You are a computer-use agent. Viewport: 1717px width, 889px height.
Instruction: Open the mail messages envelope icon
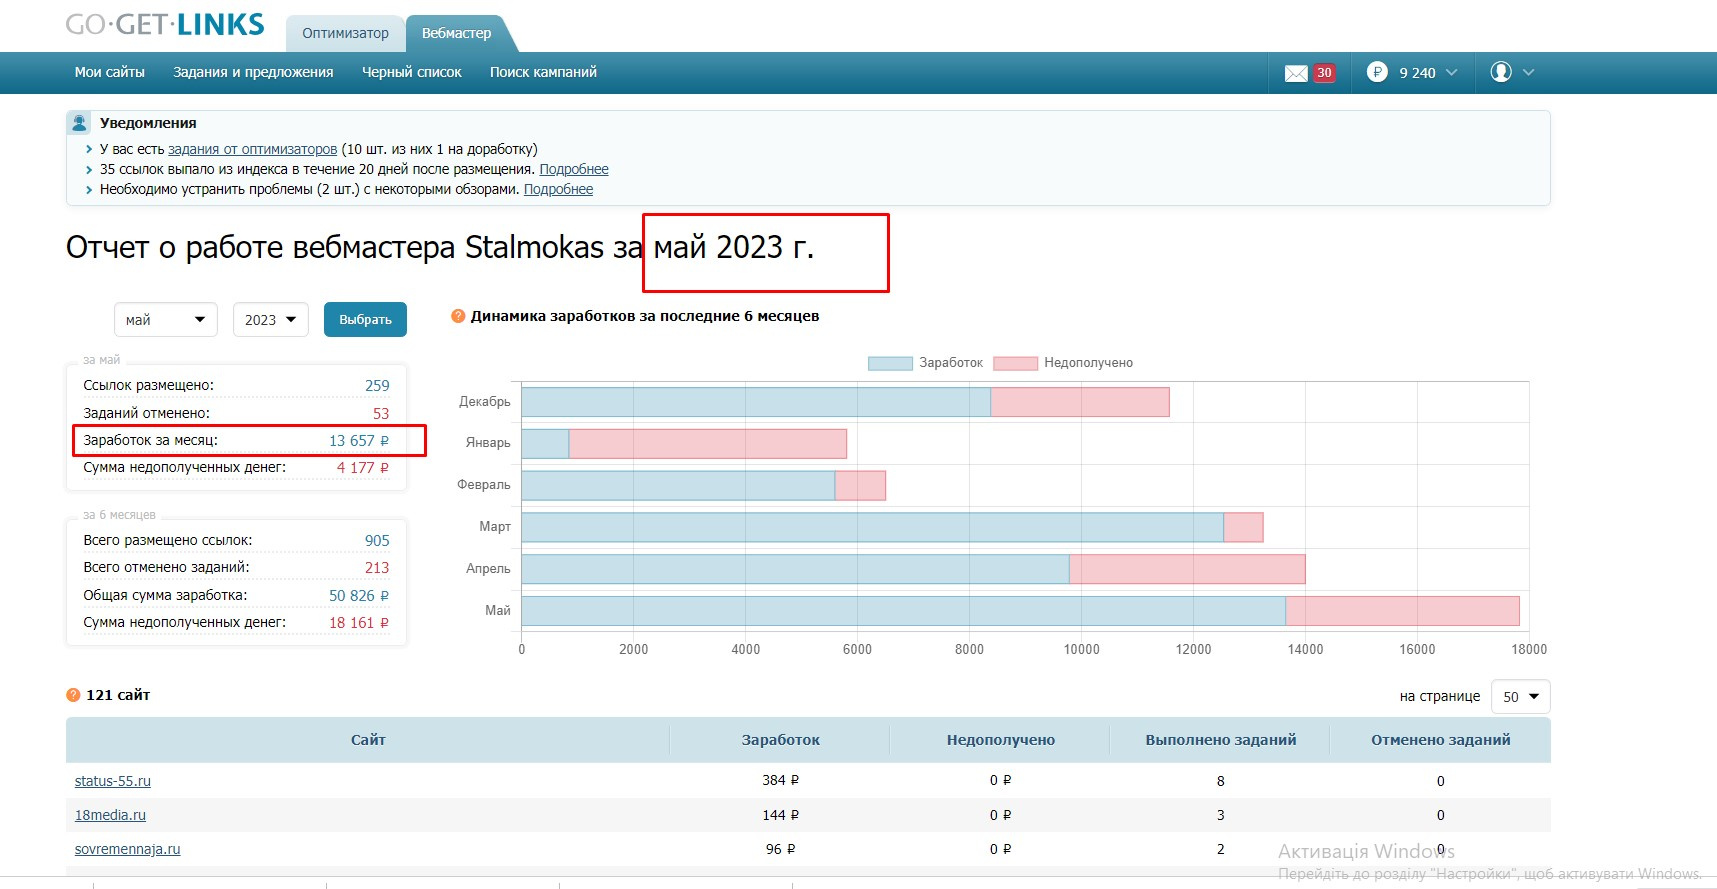pos(1296,73)
